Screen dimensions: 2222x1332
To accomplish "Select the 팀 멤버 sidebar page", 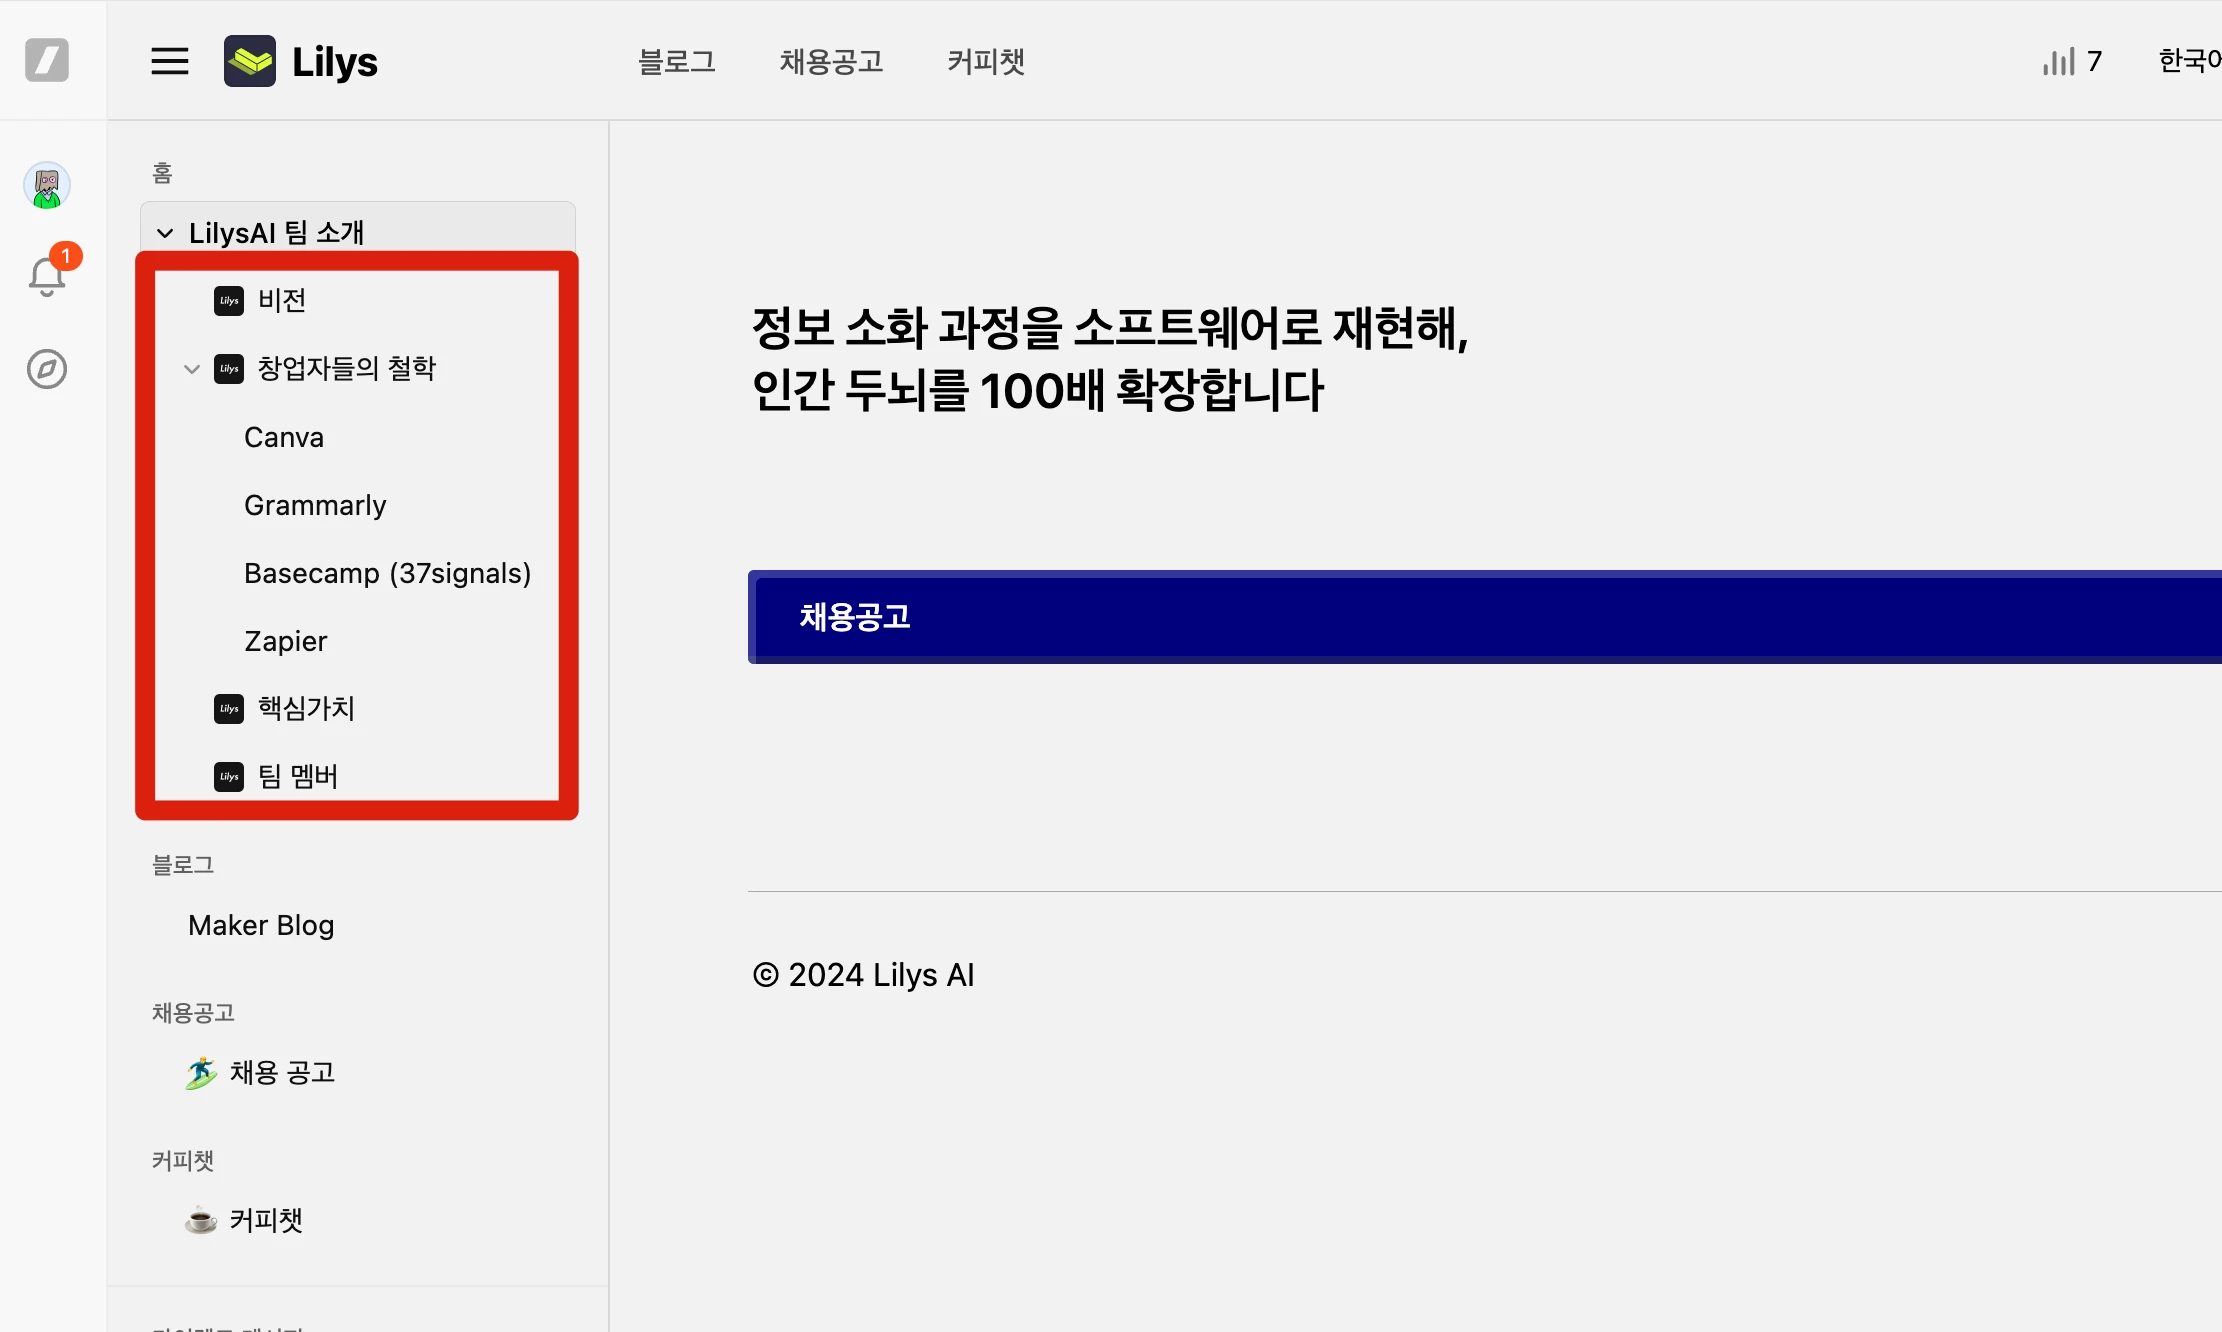I will coord(298,776).
